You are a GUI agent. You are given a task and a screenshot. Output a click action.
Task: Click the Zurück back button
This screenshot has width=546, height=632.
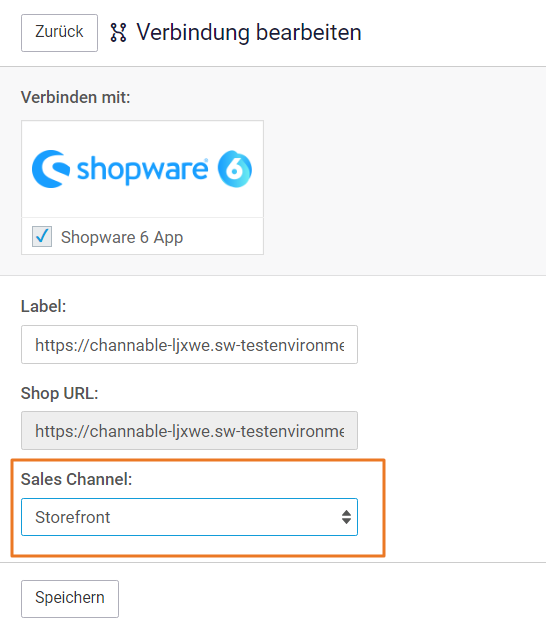(59, 33)
